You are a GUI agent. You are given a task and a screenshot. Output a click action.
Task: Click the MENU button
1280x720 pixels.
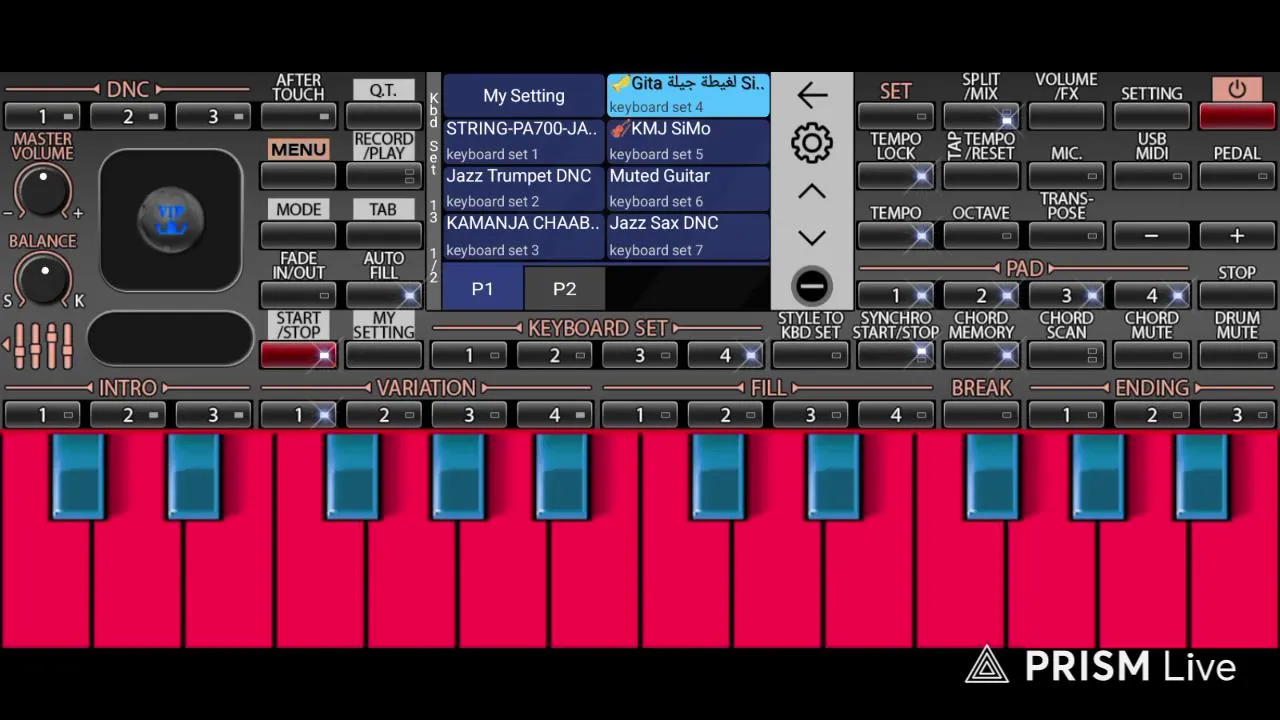click(298, 176)
